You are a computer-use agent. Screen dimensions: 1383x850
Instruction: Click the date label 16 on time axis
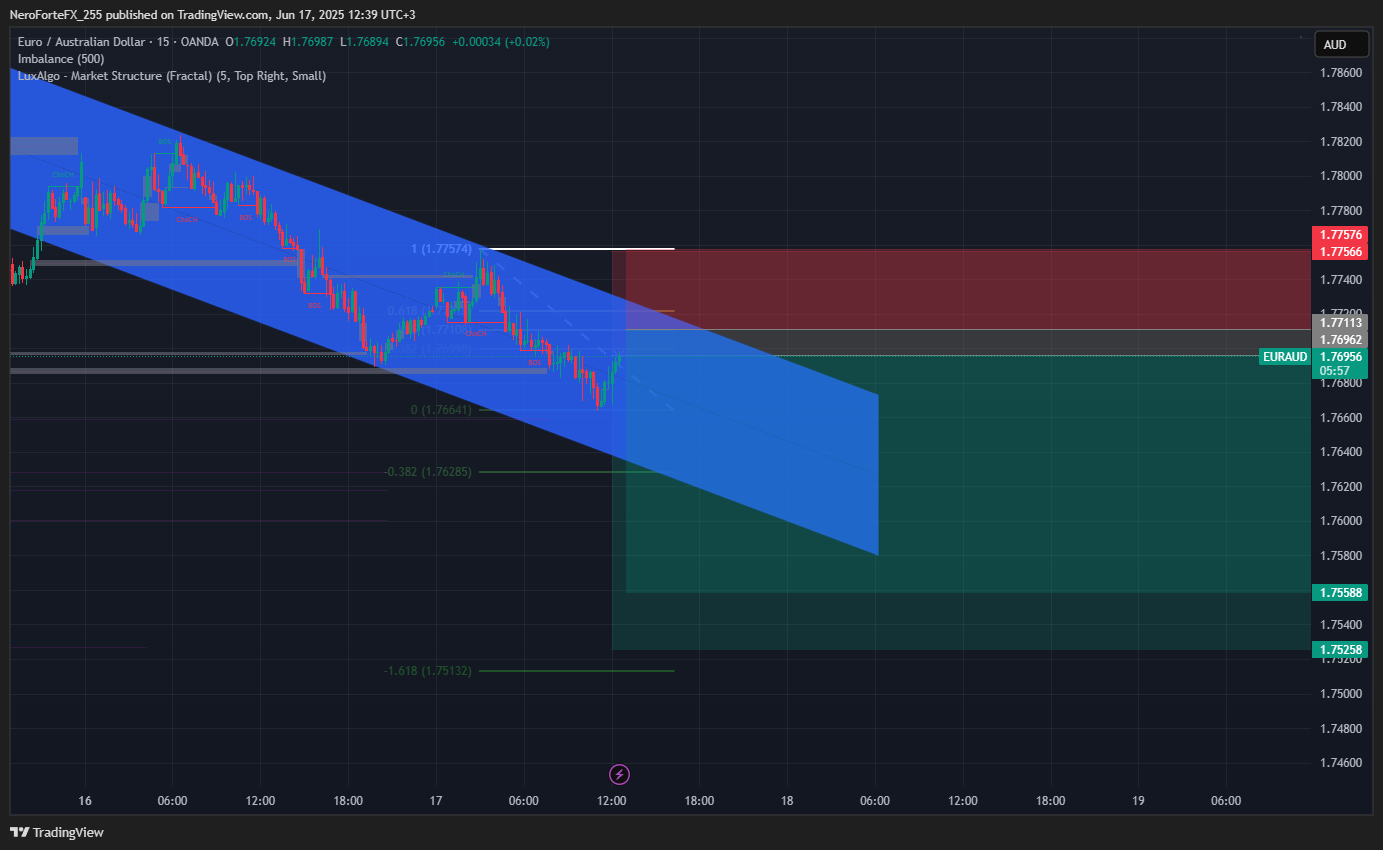point(85,801)
